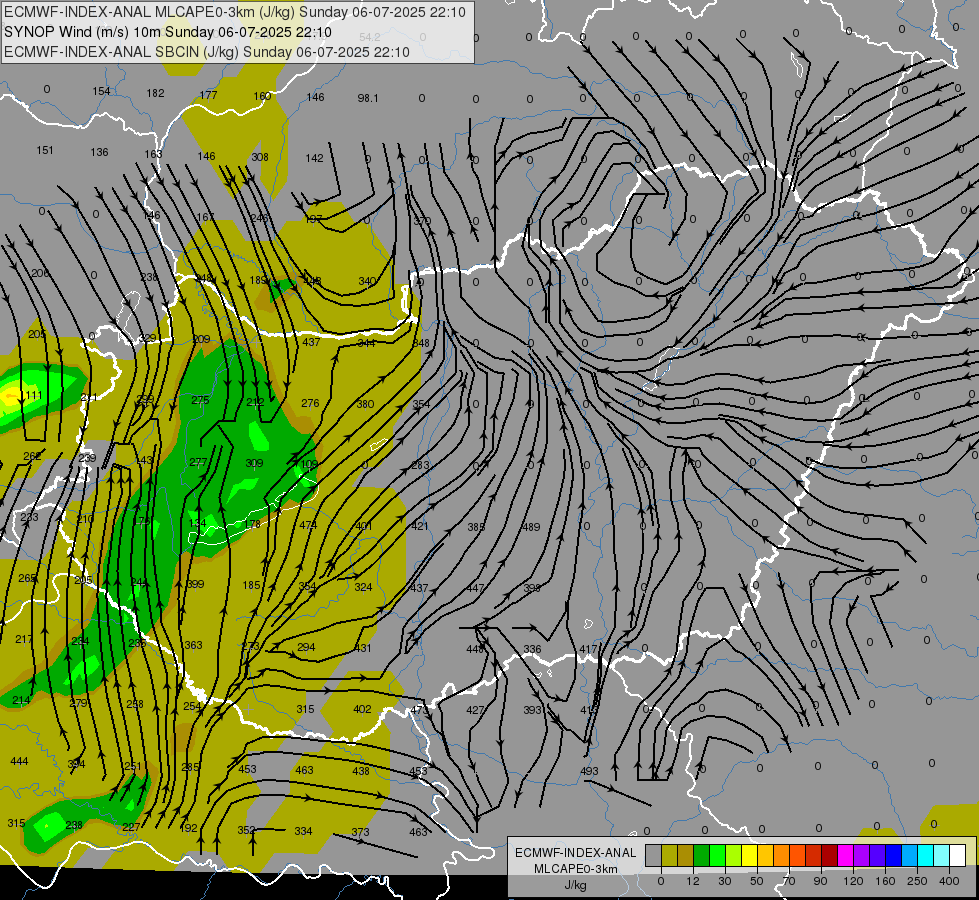The width and height of the screenshot is (979, 900).
Task: Click the map value 447
Action: 475,588
